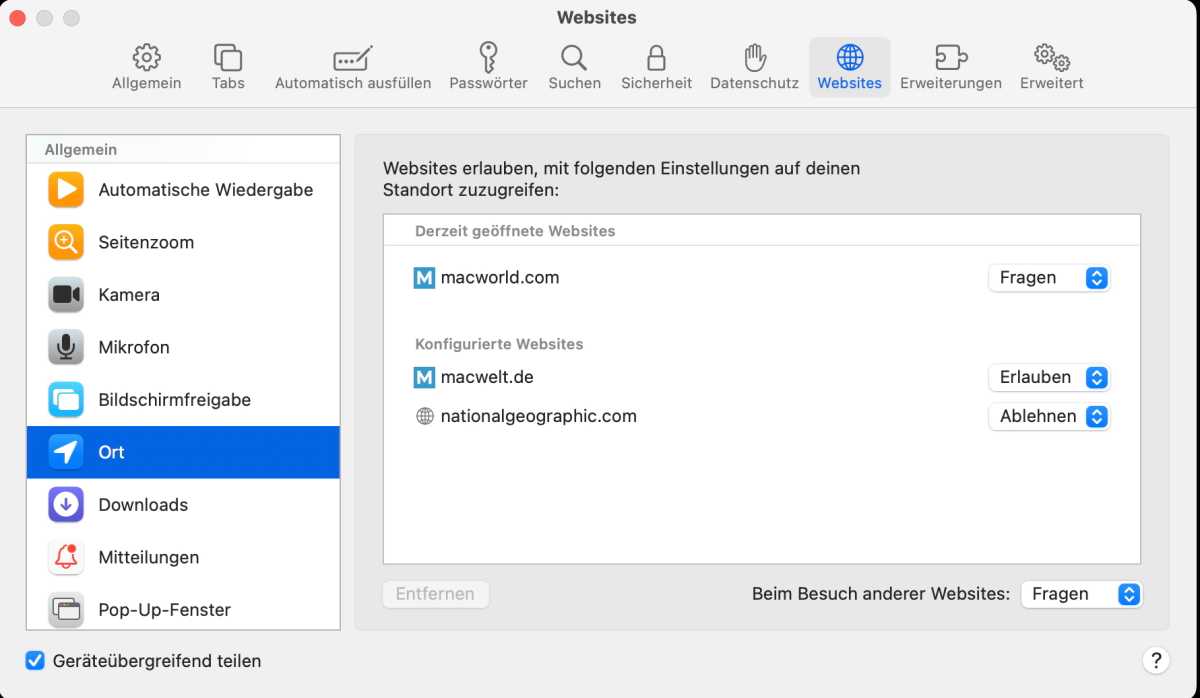Open Beim Besuch anderer Websites dropdown

pos(1080,594)
